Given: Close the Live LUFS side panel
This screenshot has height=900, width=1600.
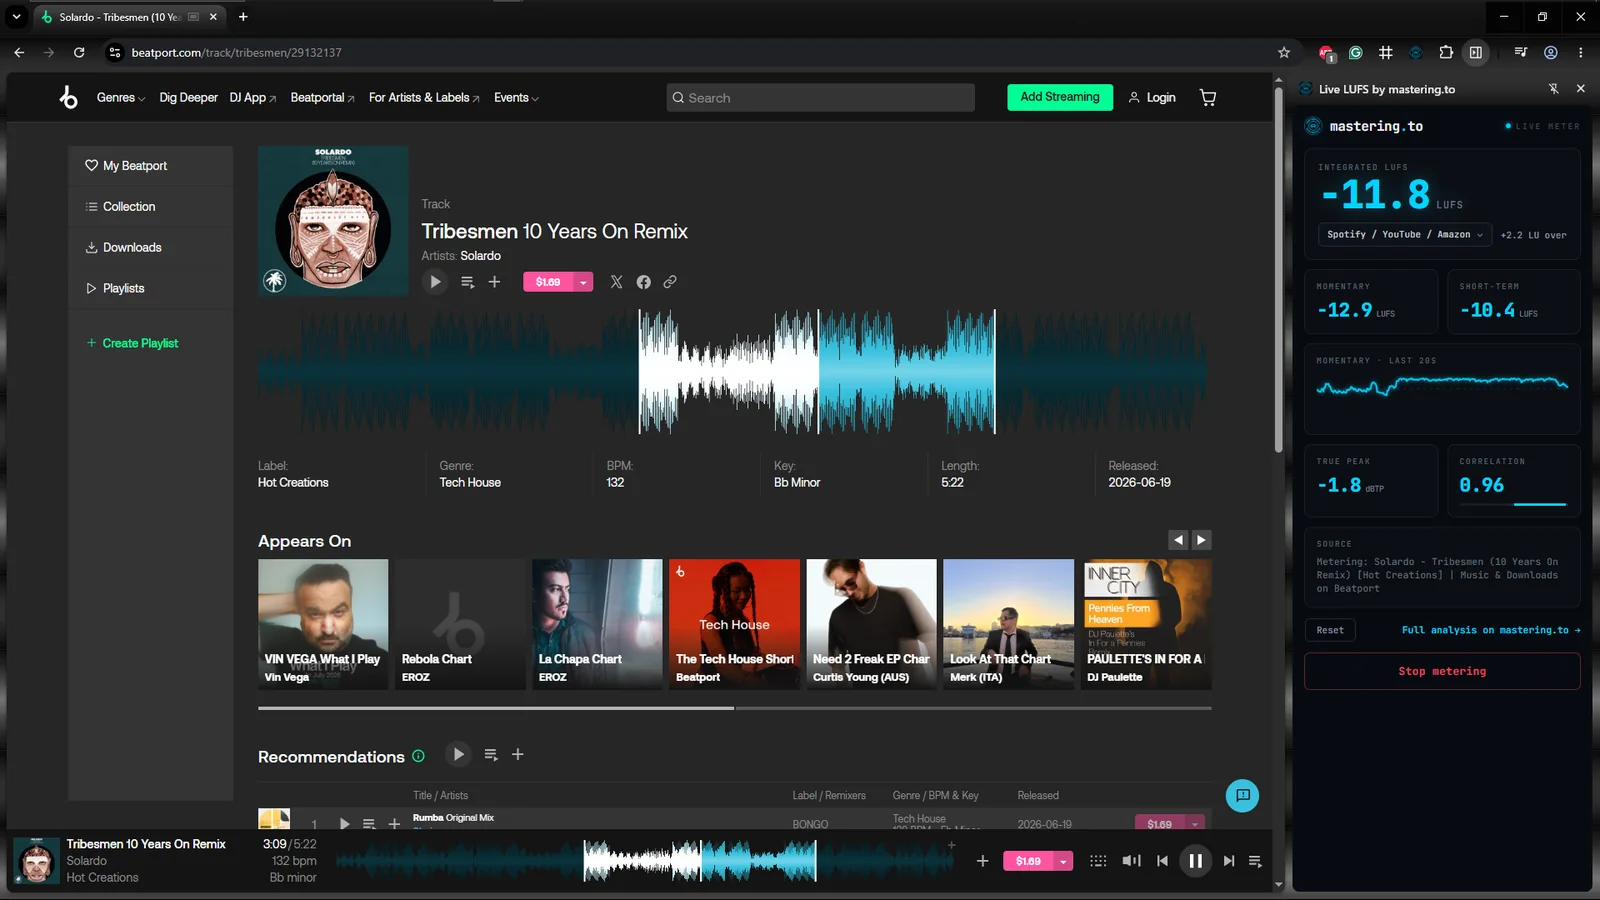Looking at the screenshot, I should click(1581, 89).
